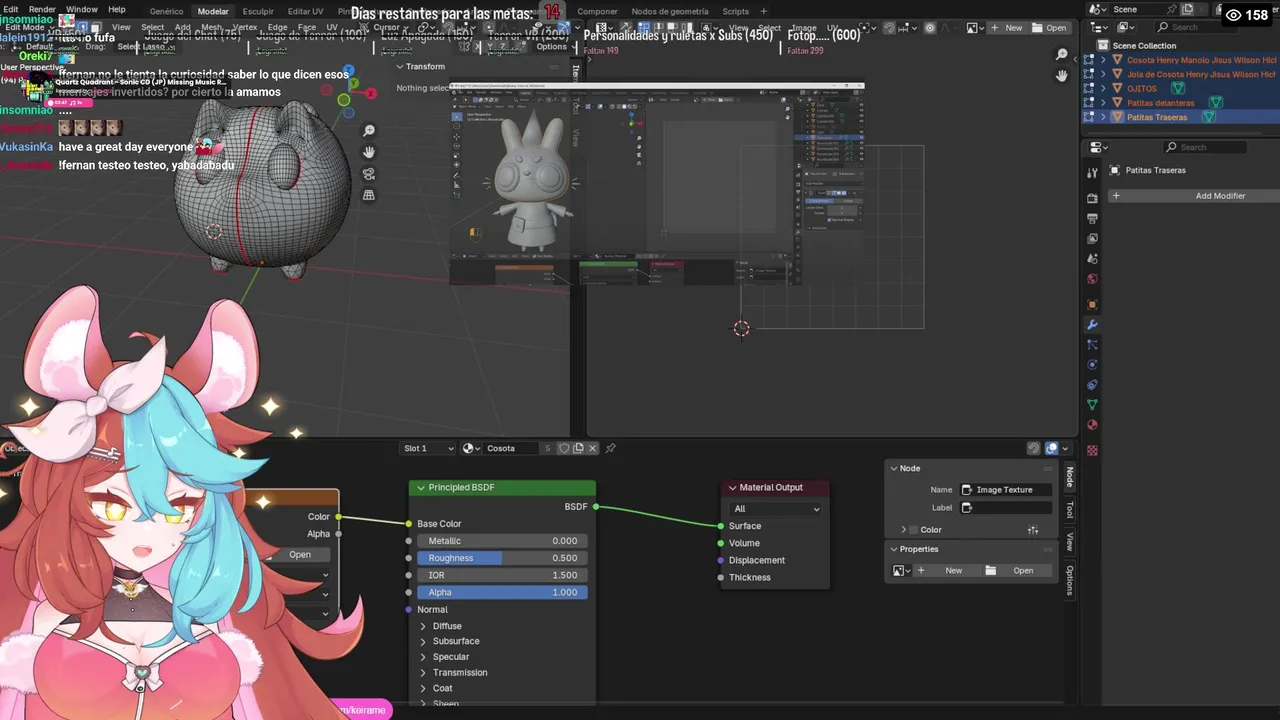Open the Texture checker tab icon

1092,450
